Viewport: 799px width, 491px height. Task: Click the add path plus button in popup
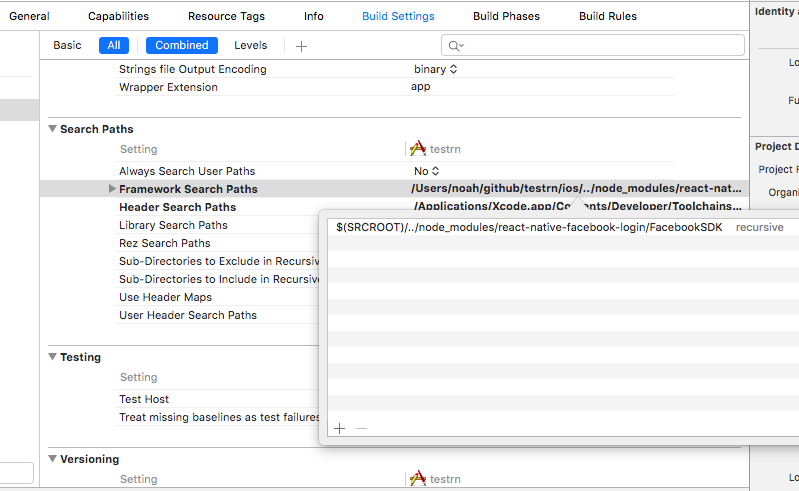tap(339, 428)
